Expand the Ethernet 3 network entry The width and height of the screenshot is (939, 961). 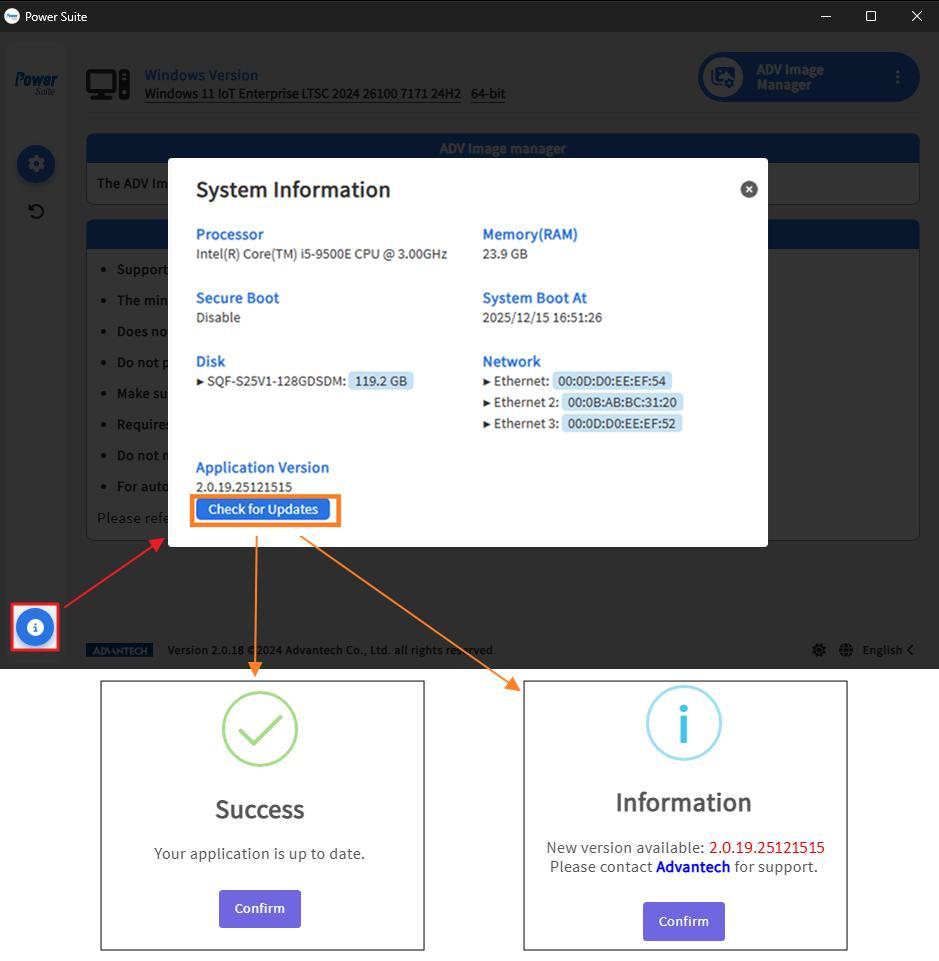[487, 424]
